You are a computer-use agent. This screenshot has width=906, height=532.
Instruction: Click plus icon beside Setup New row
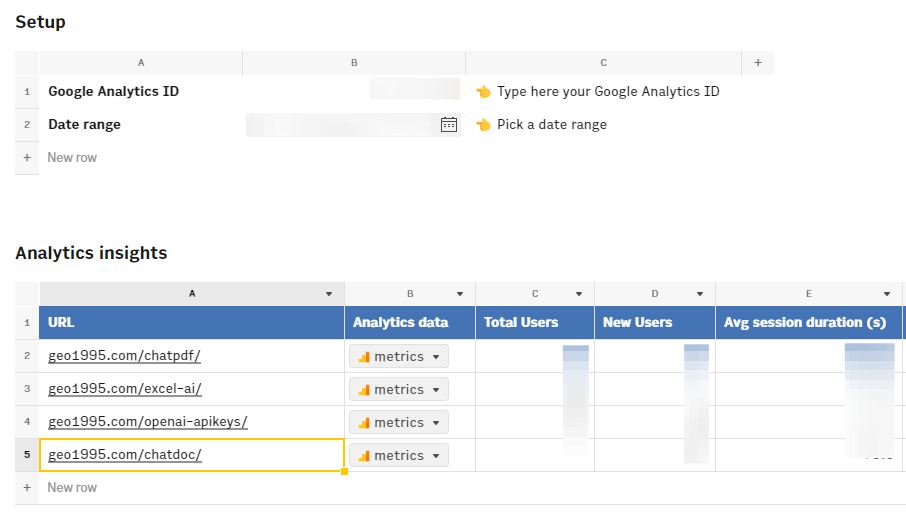click(27, 158)
